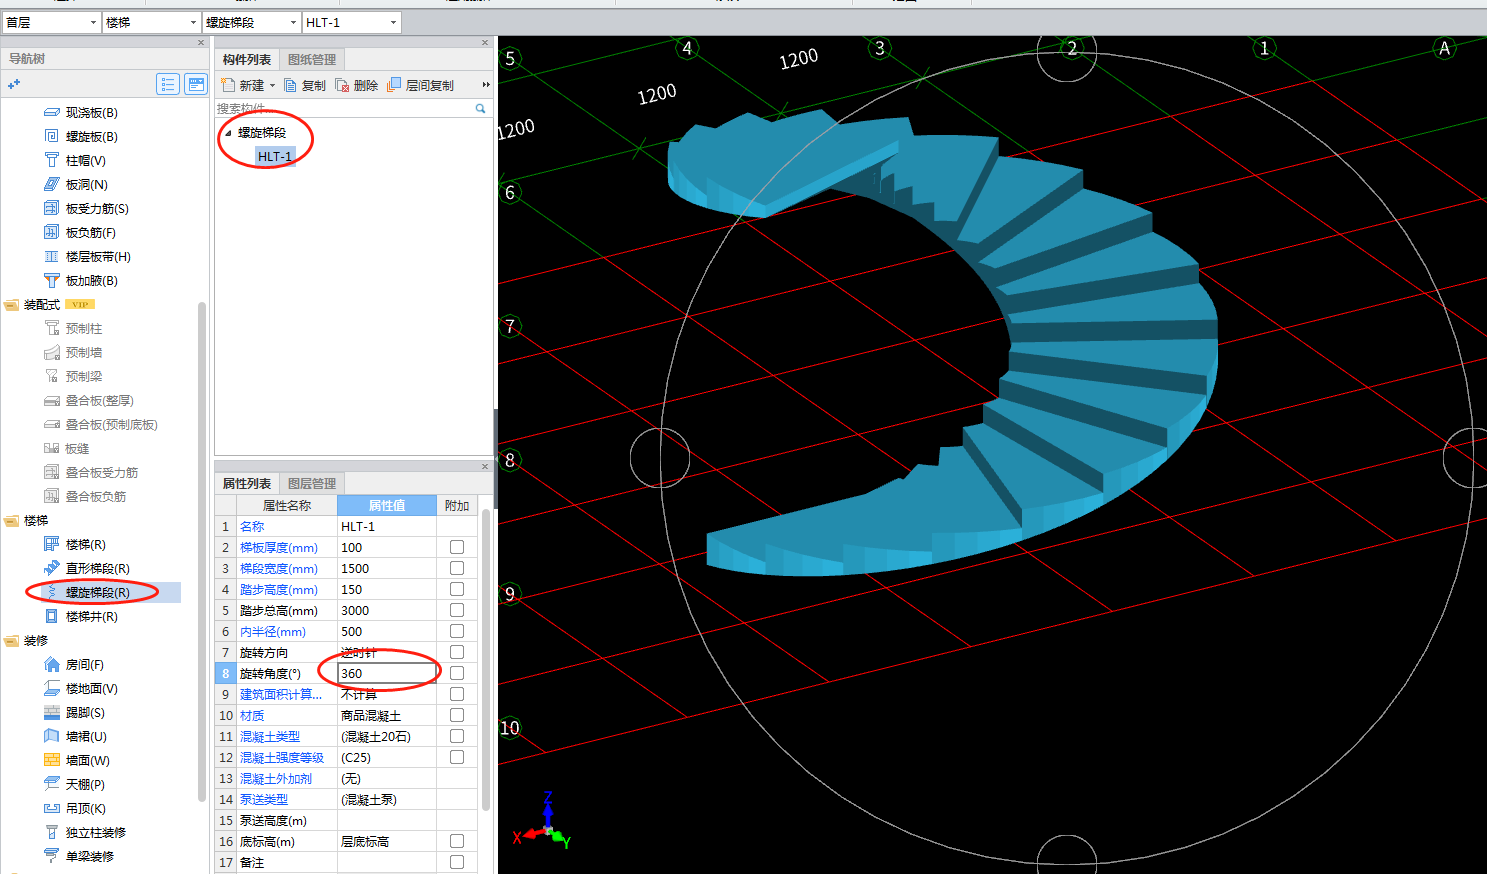Image resolution: width=1487 pixels, height=874 pixels.
Task: Tick the 附加 checkbox for 梯板厚度(mm)
Action: coord(457,548)
